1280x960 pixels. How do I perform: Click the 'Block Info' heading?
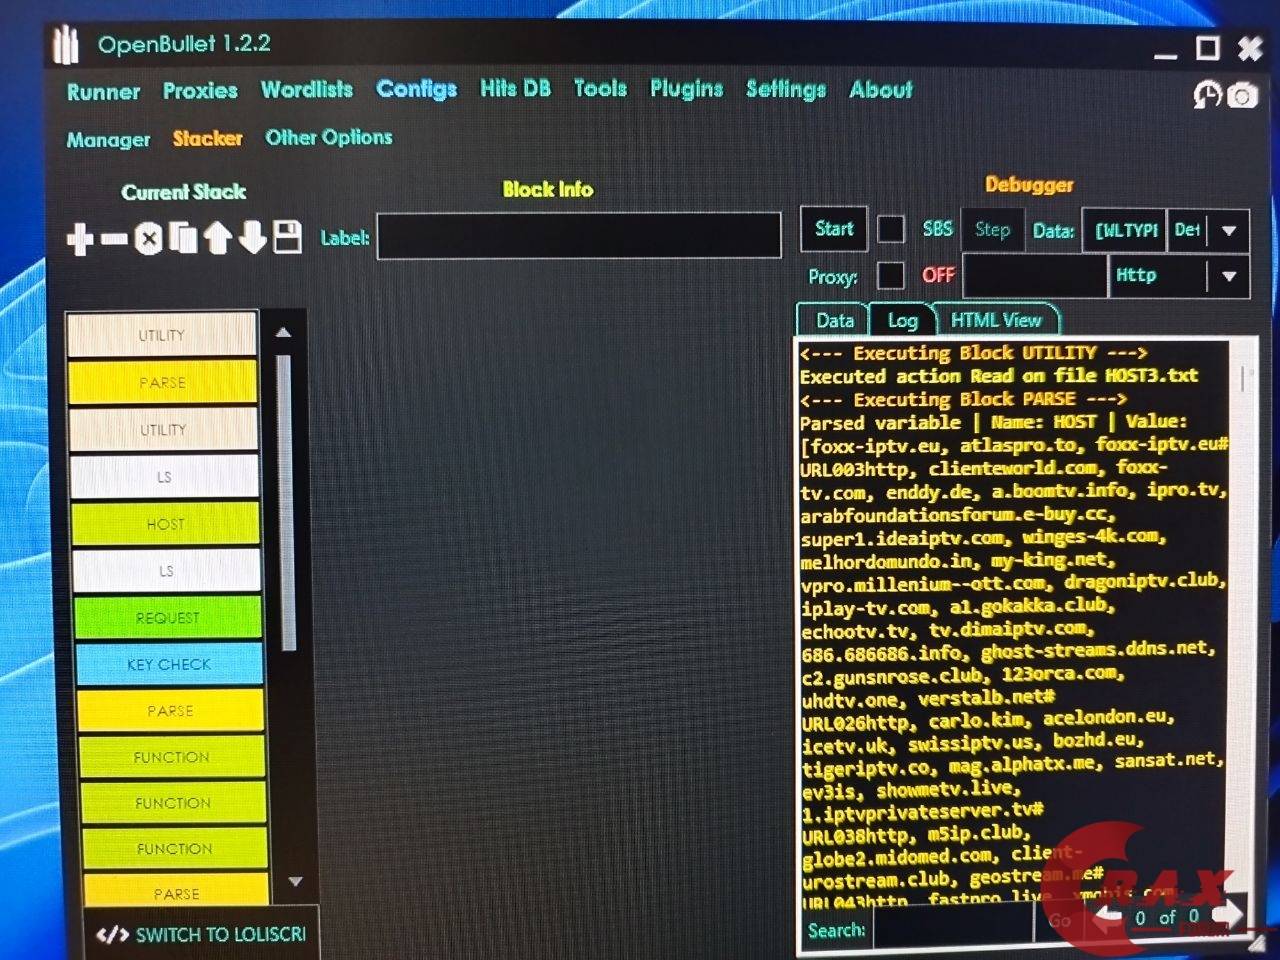[x=548, y=190]
